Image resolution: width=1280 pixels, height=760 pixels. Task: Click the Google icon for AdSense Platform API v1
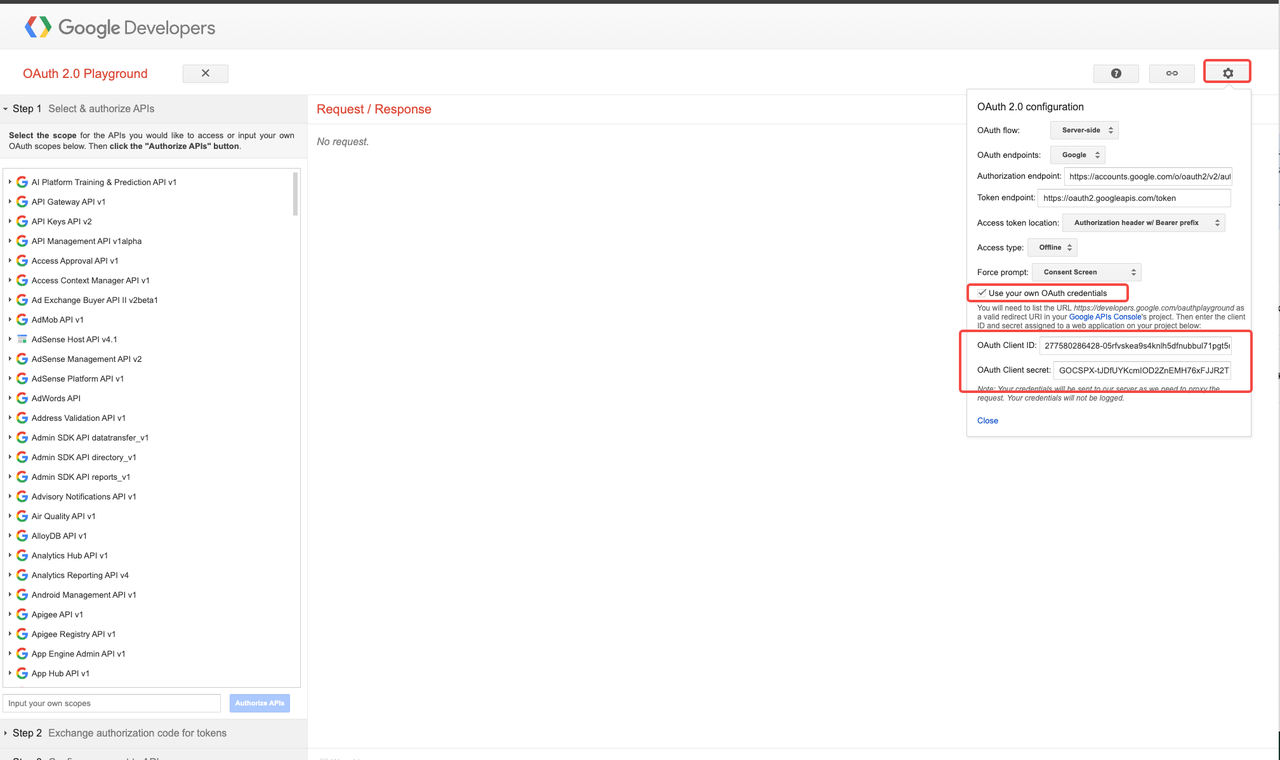(22, 379)
